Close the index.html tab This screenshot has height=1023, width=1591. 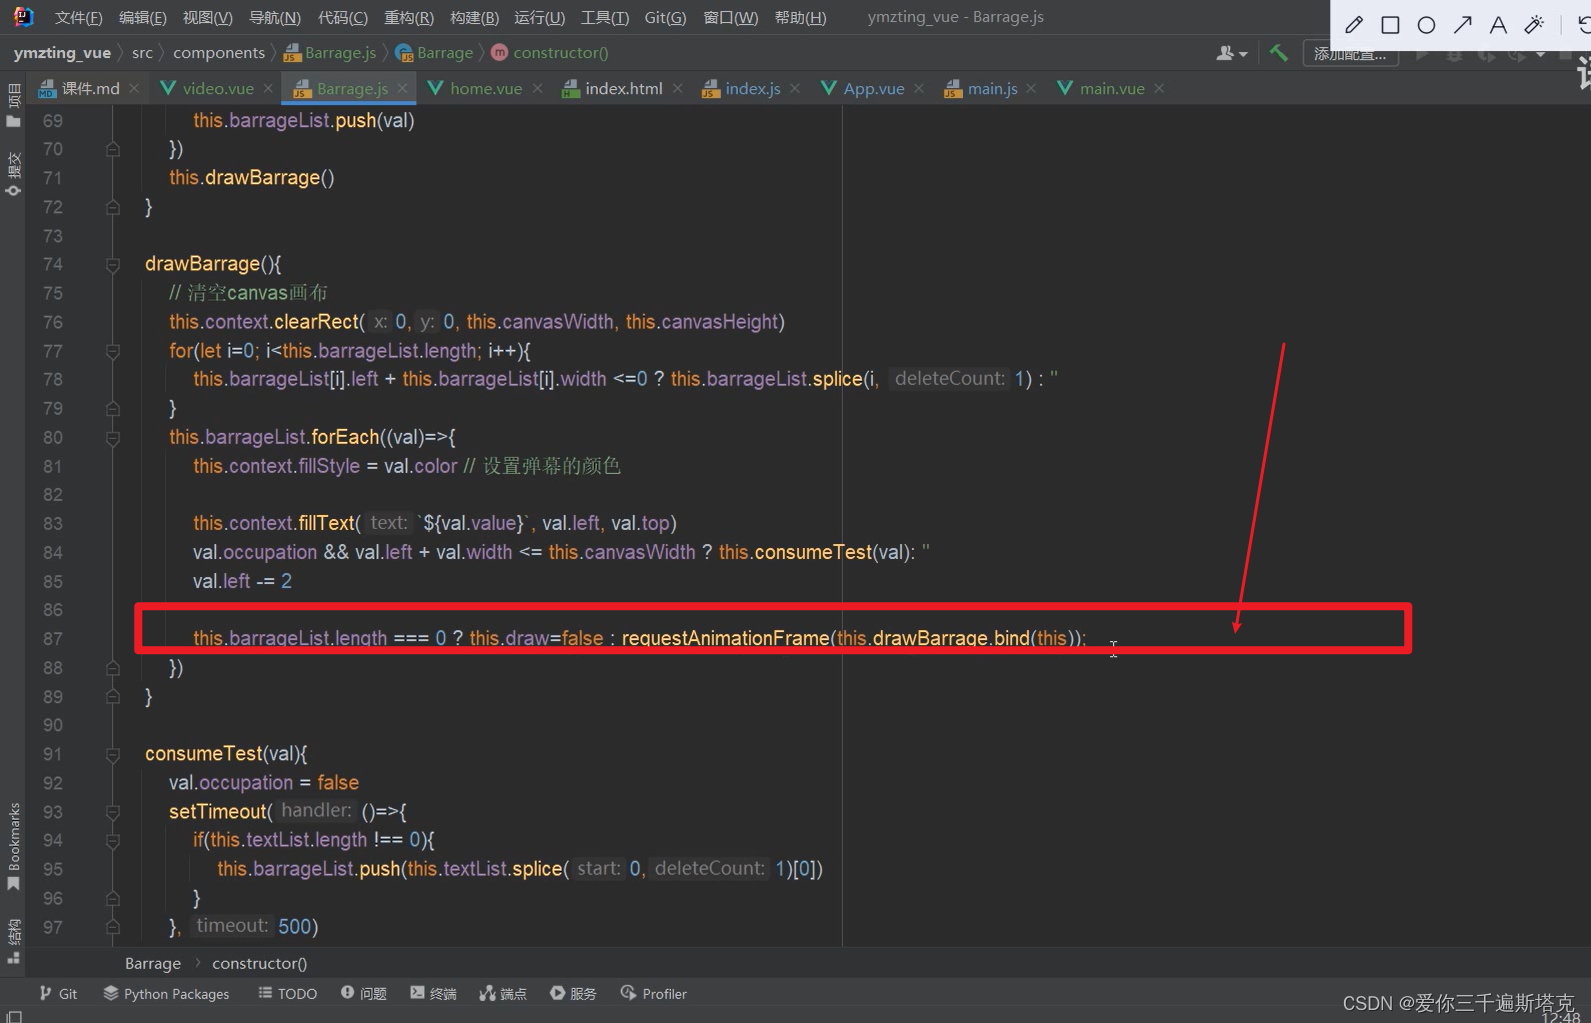pyautogui.click(x=678, y=88)
